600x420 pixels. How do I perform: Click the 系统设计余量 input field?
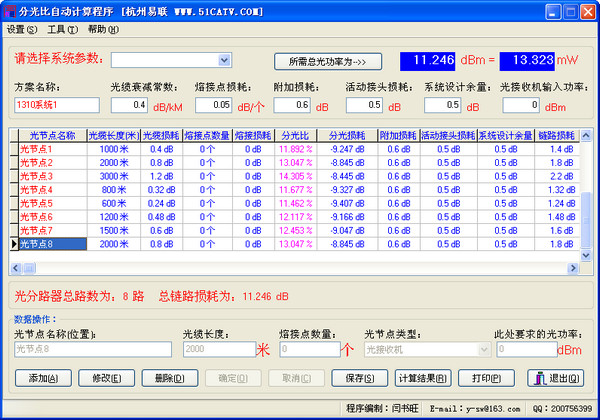[442, 105]
